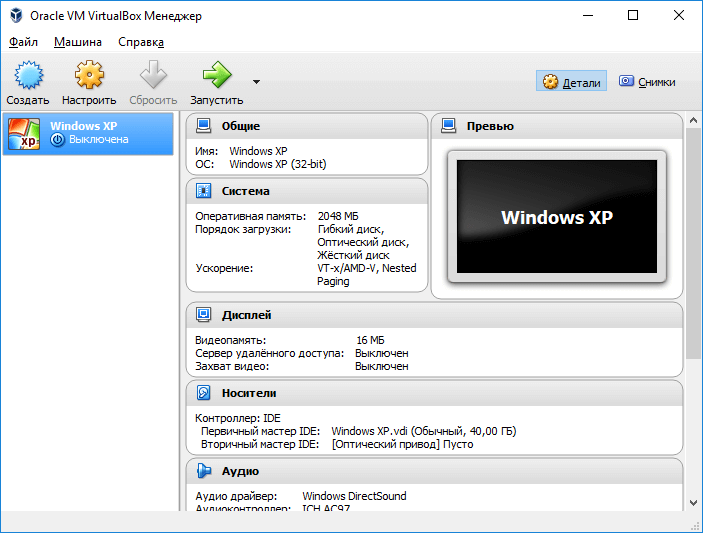Click the '2048 МБ' memory value
The height and width of the screenshot is (533, 703).
pyautogui.click(x=338, y=216)
